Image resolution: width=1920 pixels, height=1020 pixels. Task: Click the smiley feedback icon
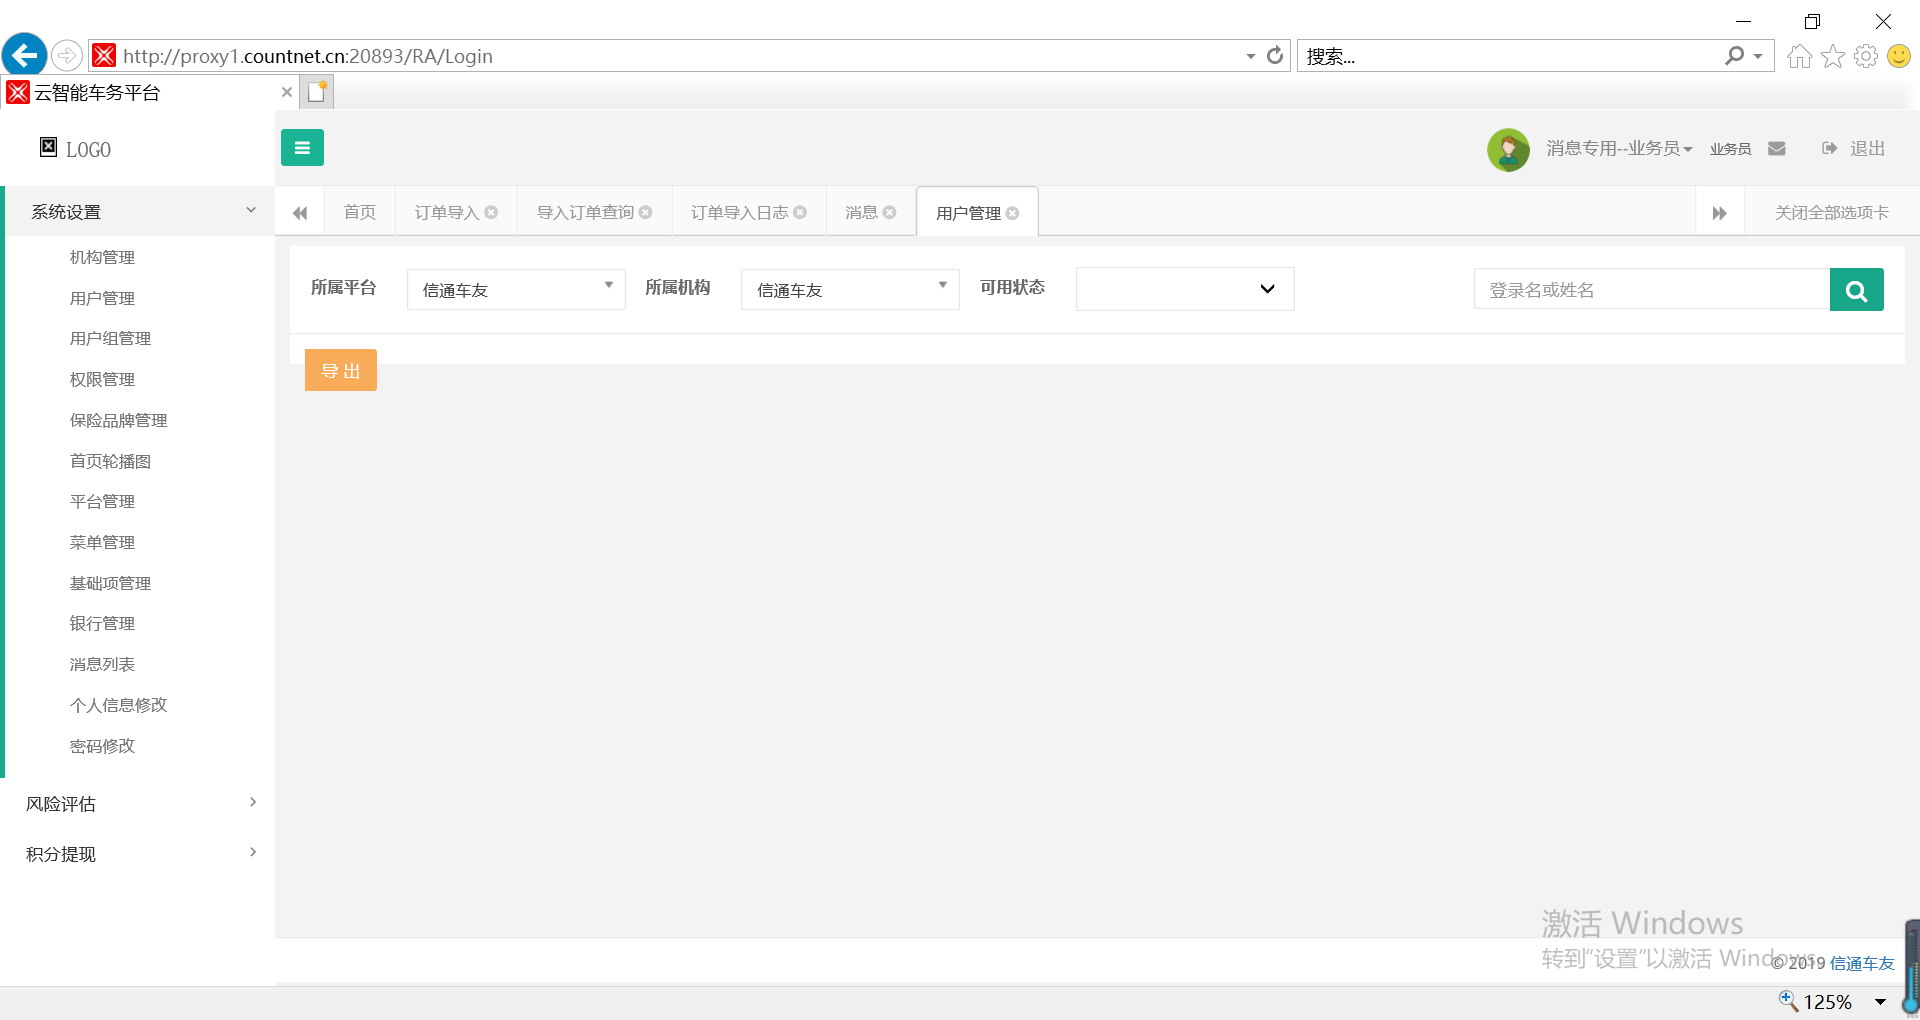1899,56
